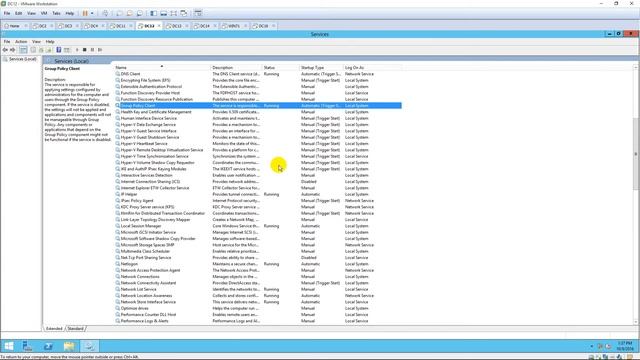Viewport: 640px width, 360px height.
Task: Select the Group Policy Client service row
Action: pyautogui.click(x=258, y=105)
